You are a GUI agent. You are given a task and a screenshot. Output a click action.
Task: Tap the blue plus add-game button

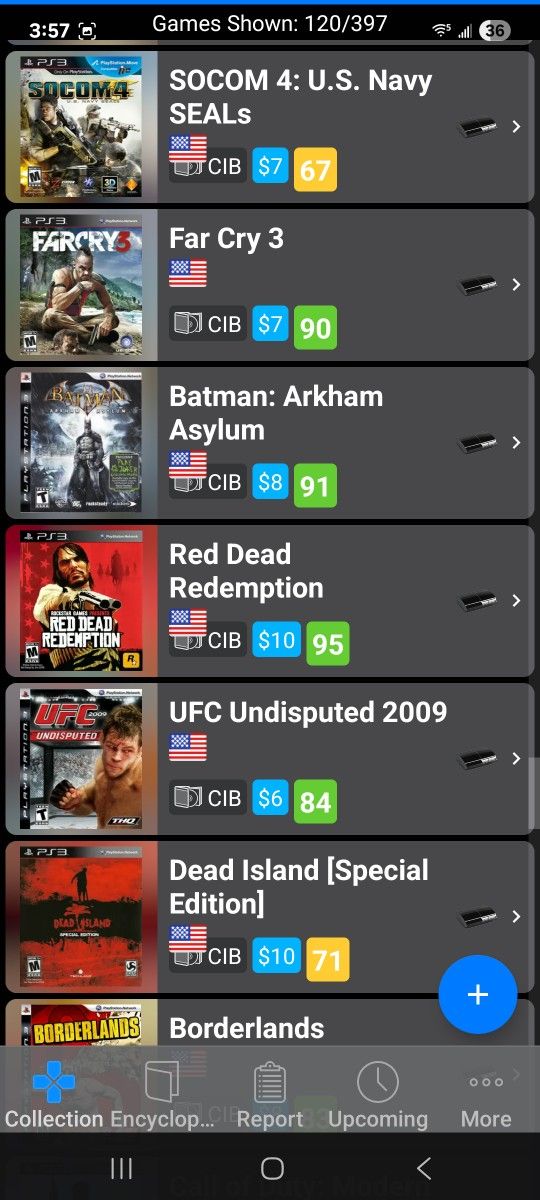(478, 994)
